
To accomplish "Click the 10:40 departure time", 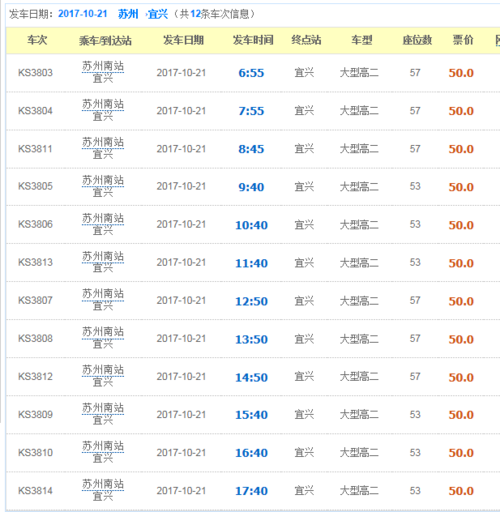I will point(252,225).
